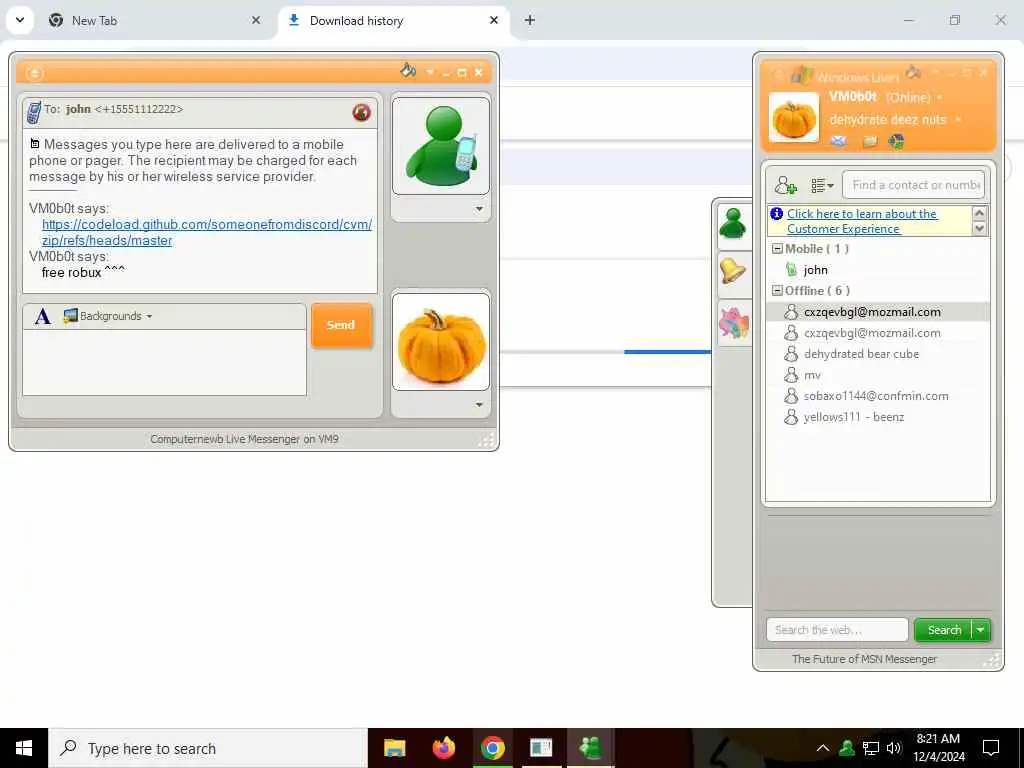Click the email envelope icon in Messenger header
This screenshot has height=768, width=1024.
coord(839,140)
